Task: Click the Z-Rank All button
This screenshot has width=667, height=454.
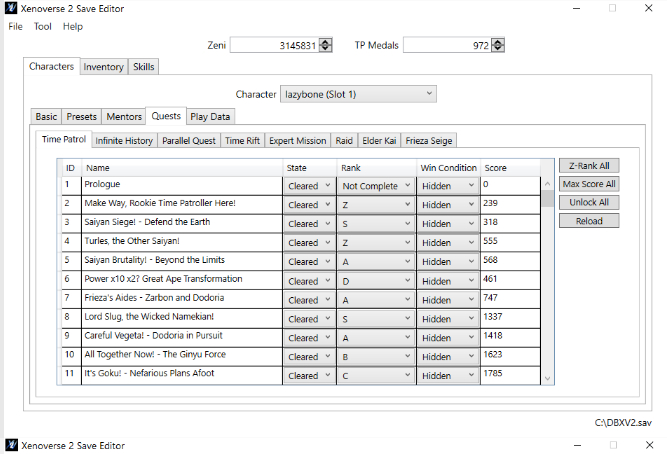Action: pos(589,166)
